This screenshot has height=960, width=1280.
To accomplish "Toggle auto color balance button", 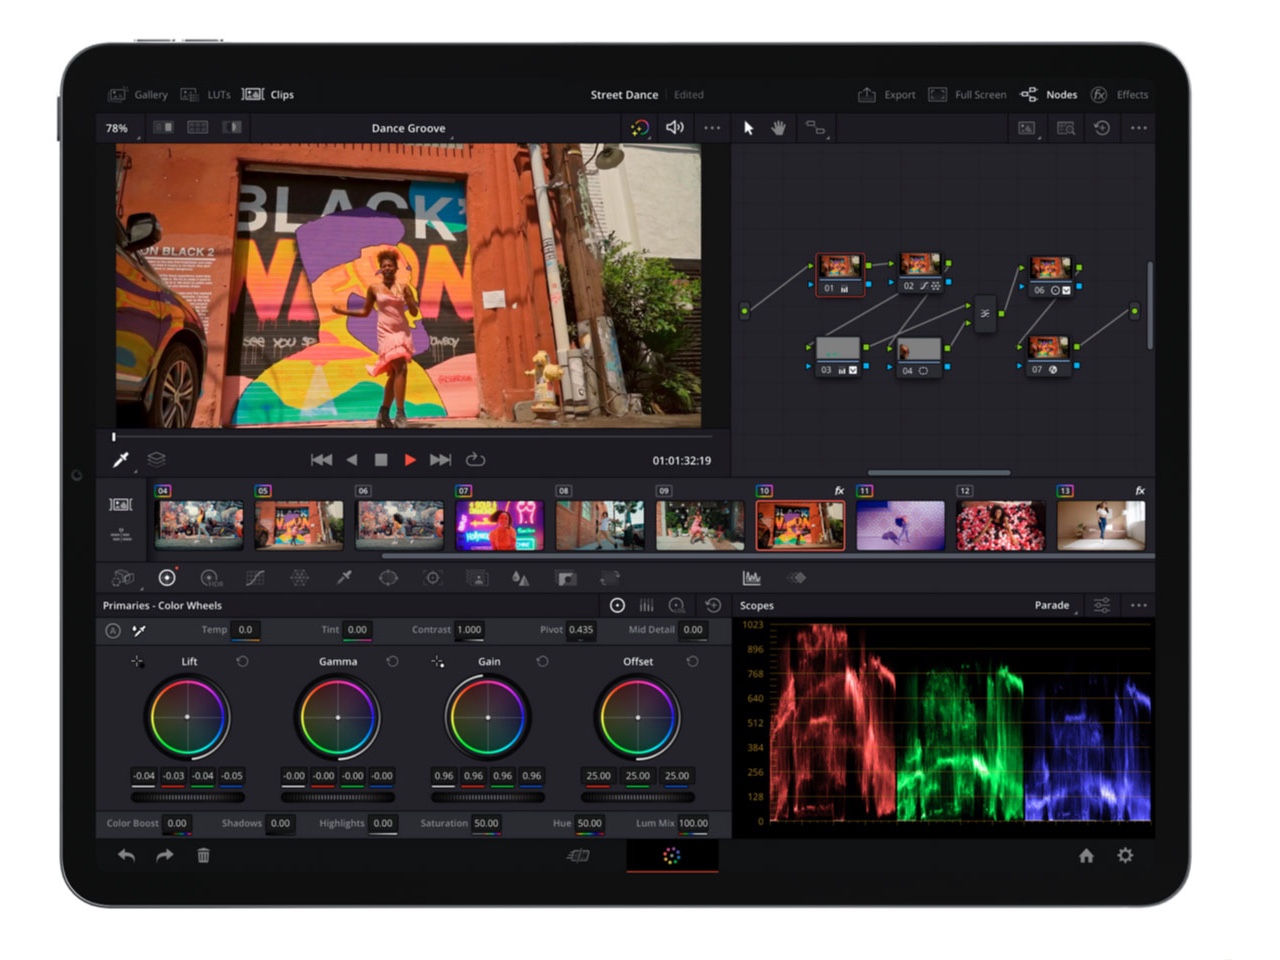I will 113,630.
